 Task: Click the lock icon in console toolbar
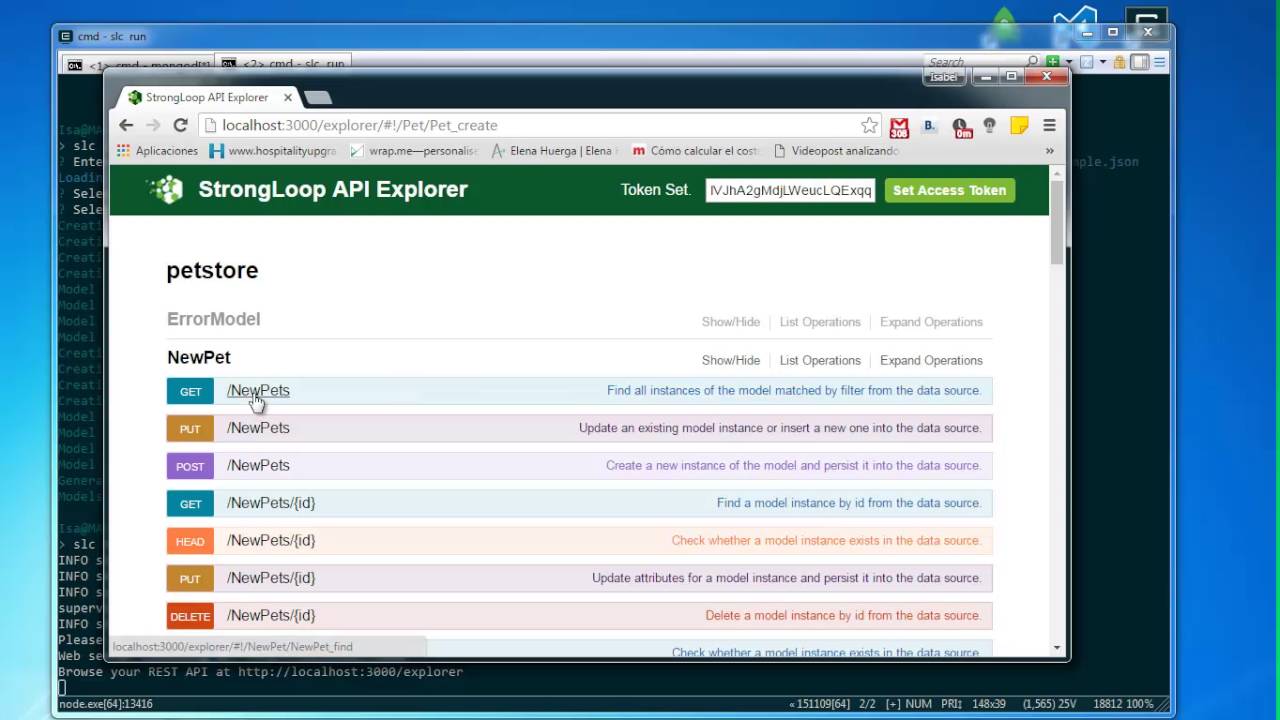tap(1119, 62)
